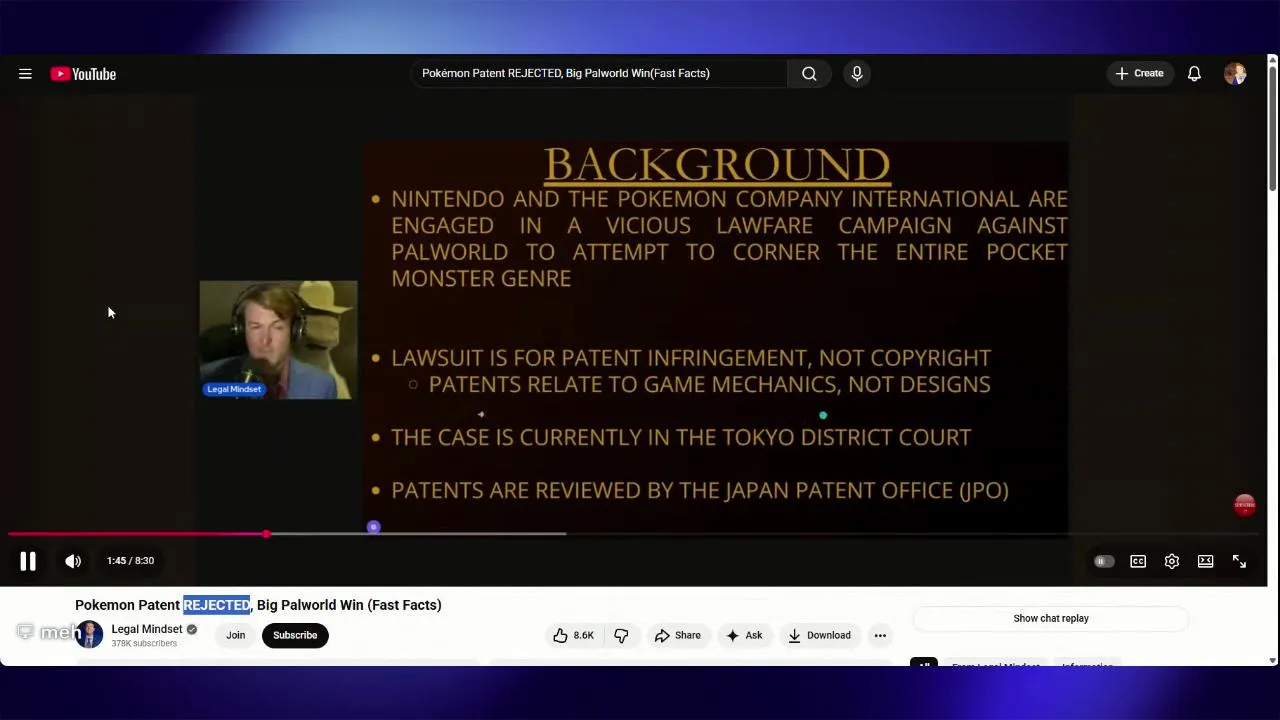Pause the video playback
This screenshot has width=1280, height=720.
point(28,561)
